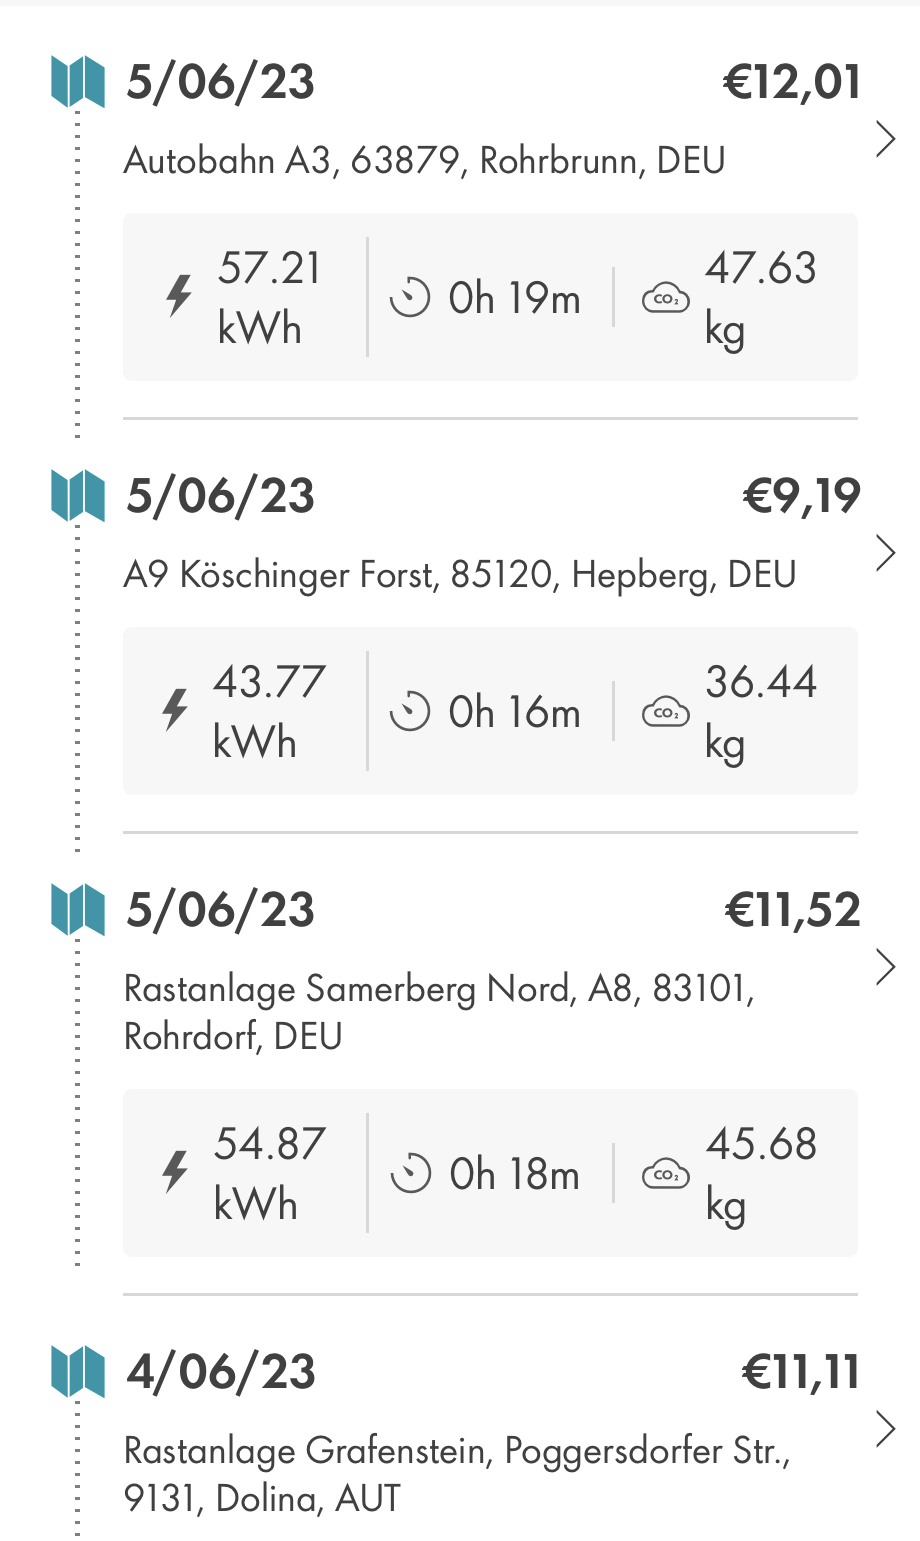This screenshot has width=920, height=1541.
Task: Open the Autobahn A3 Rohrbrunn address
Action: (x=424, y=161)
